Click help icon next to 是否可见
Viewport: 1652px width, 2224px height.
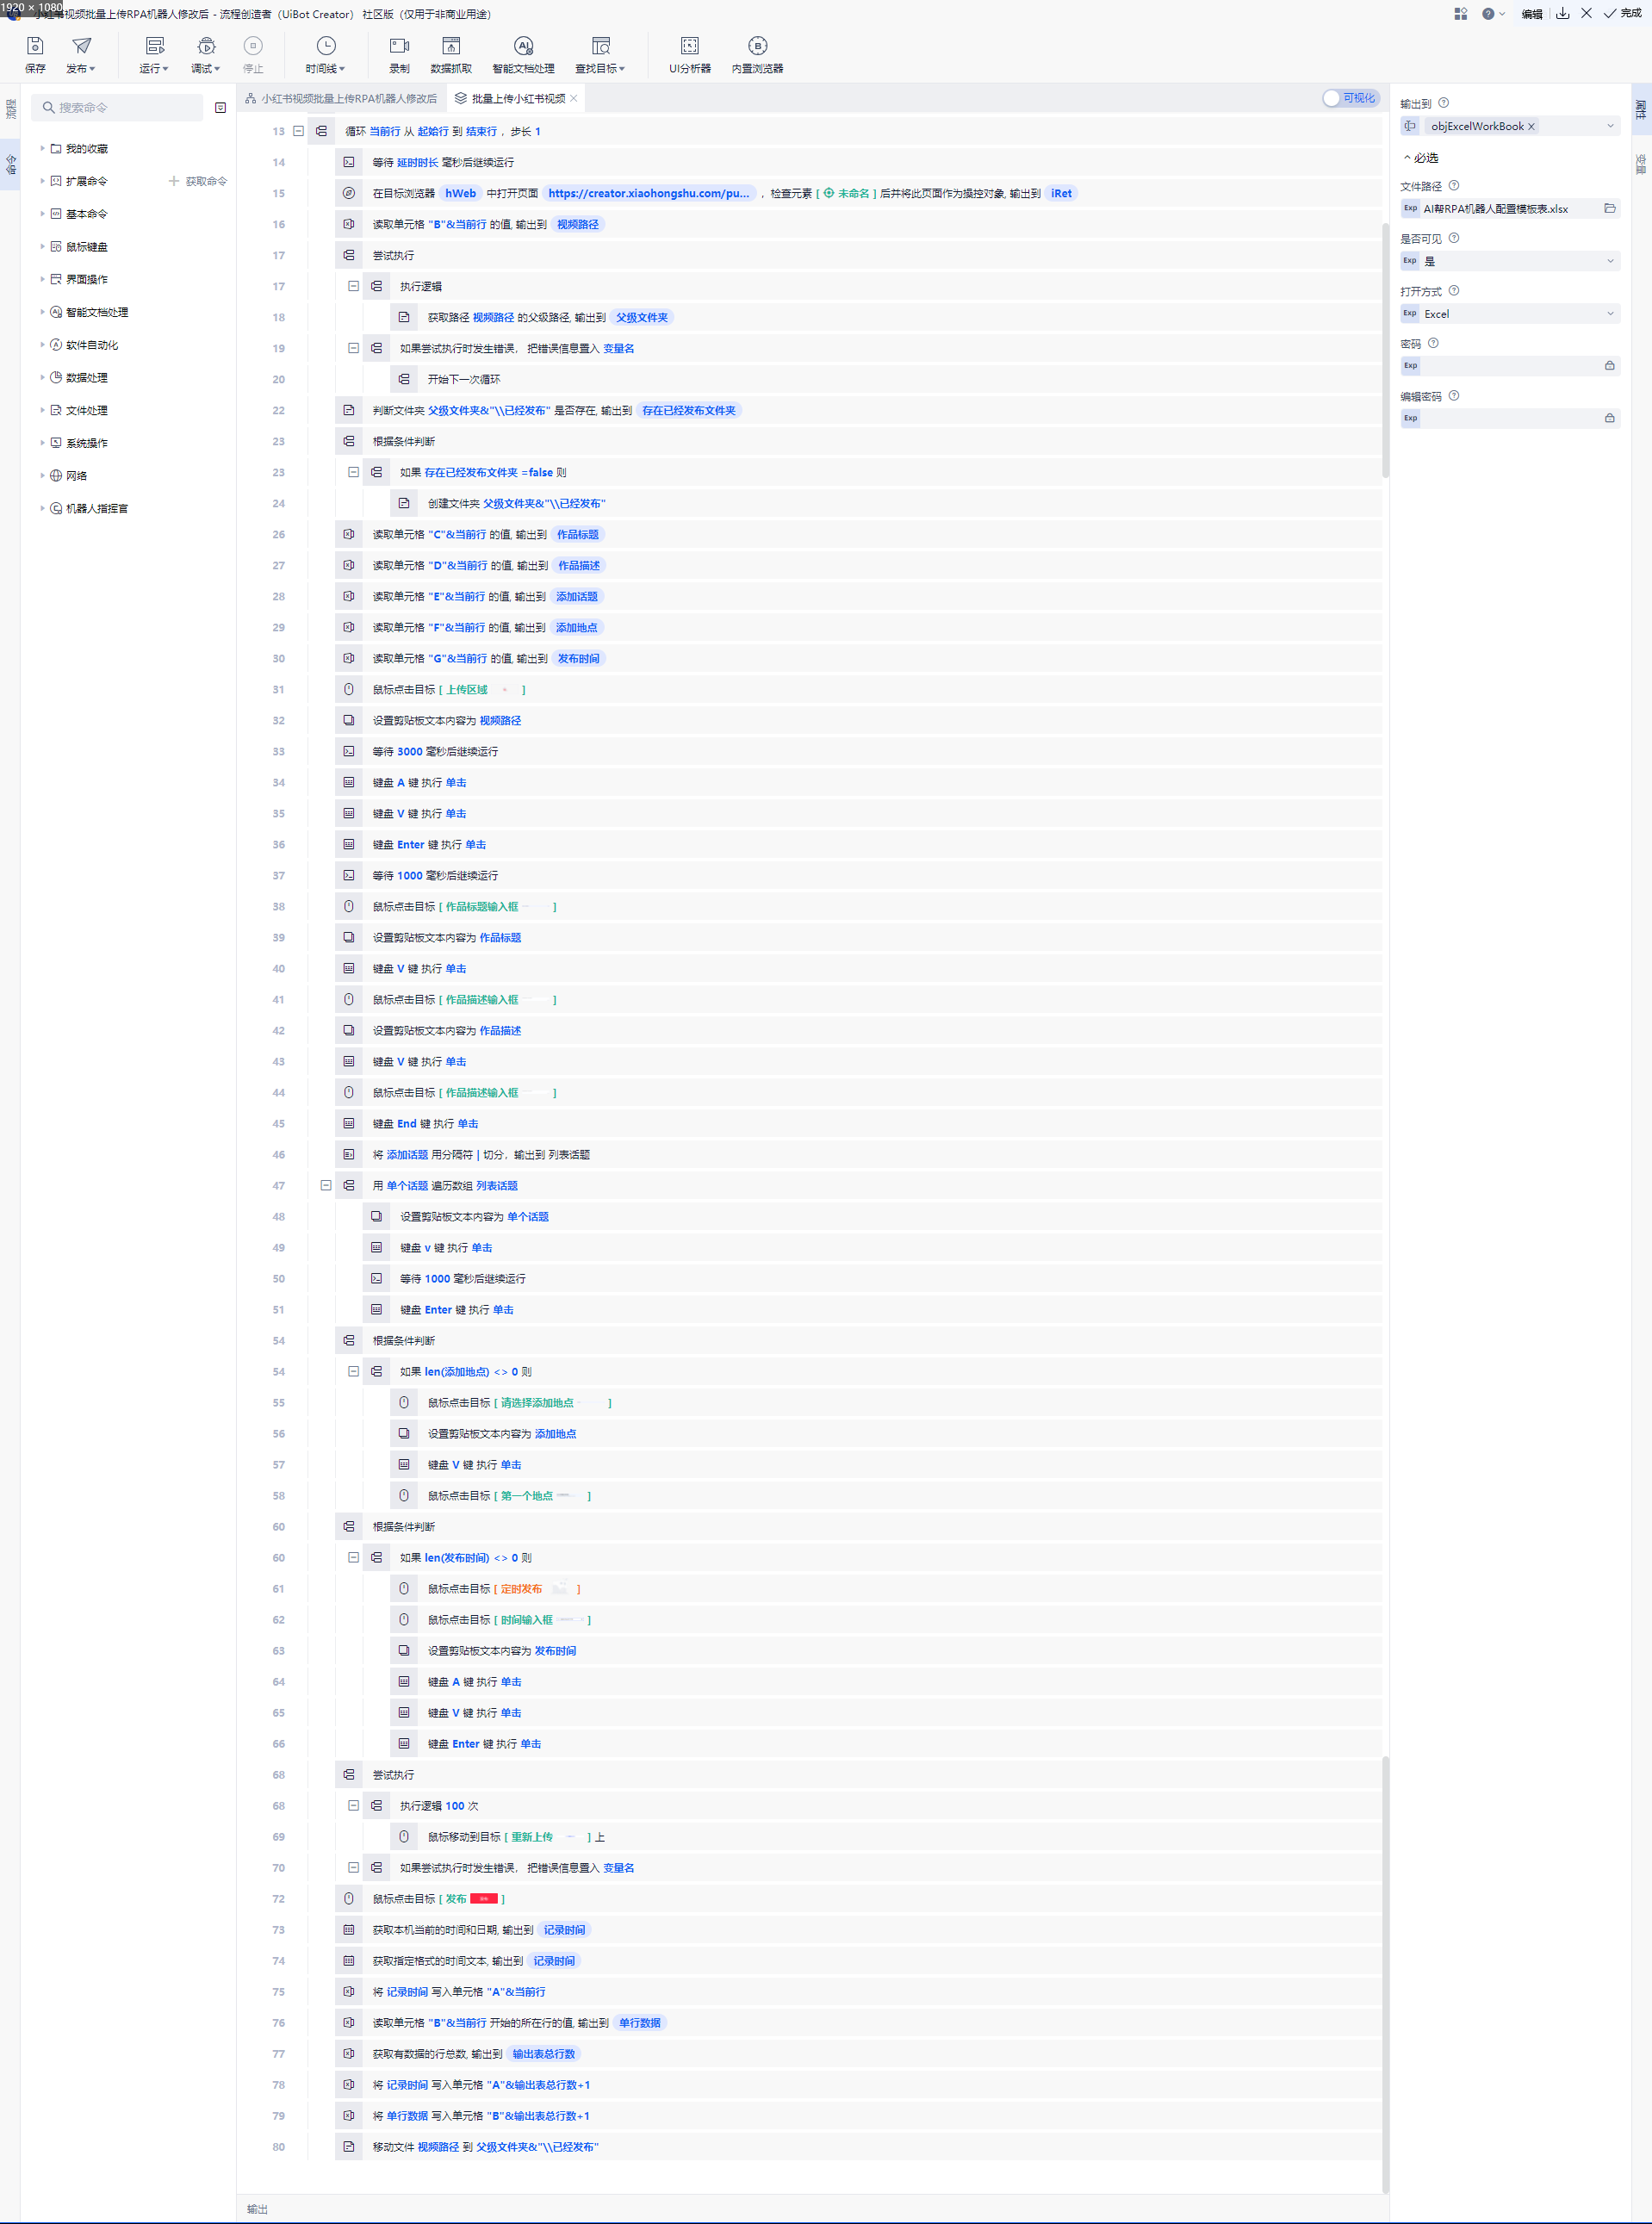1454,238
